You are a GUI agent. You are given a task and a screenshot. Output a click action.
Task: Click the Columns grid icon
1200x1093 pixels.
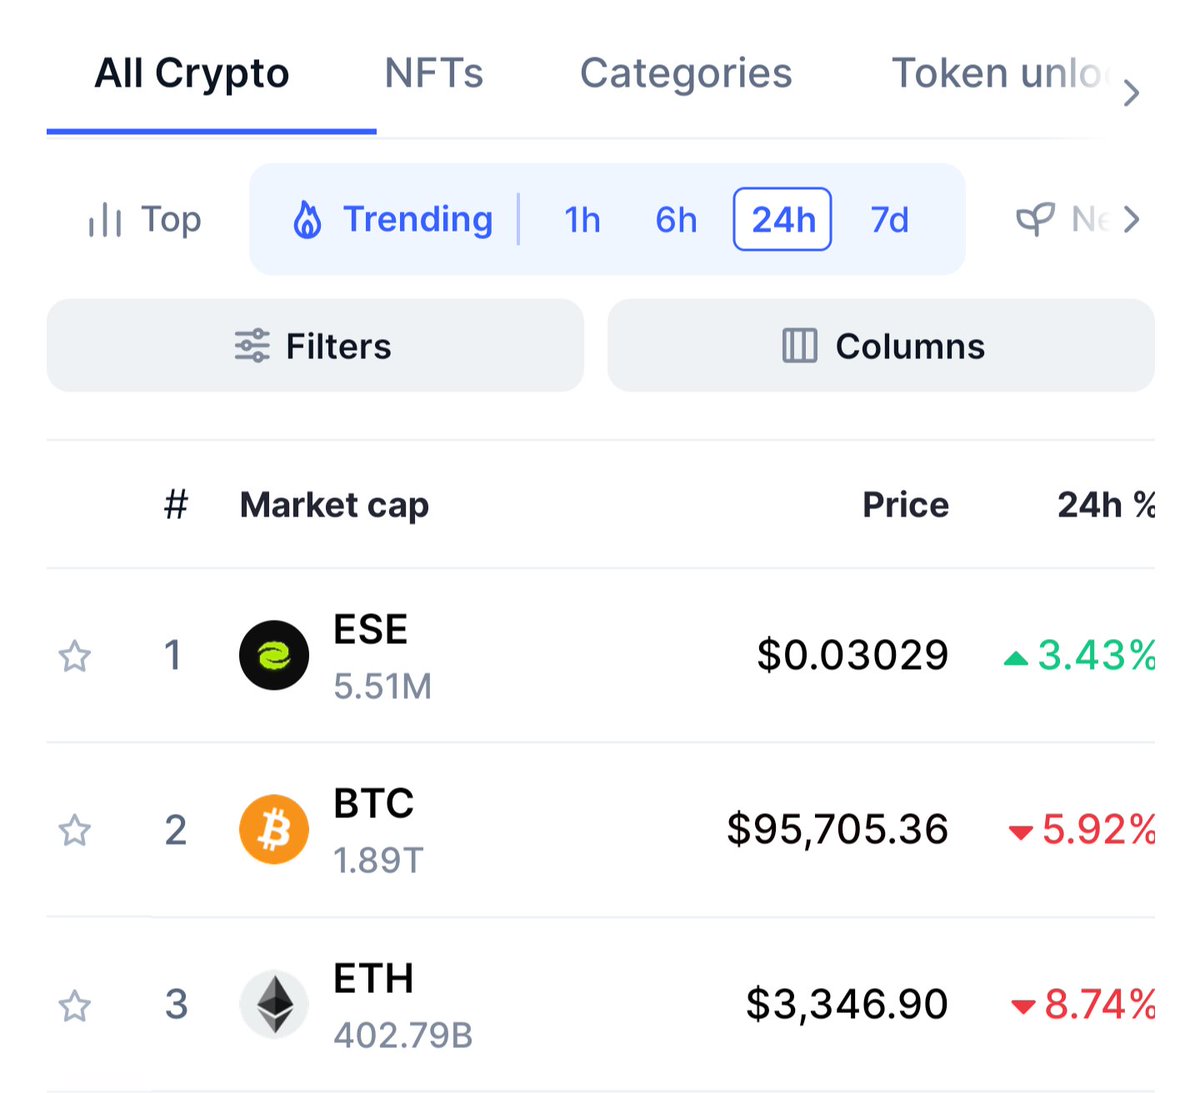(799, 346)
